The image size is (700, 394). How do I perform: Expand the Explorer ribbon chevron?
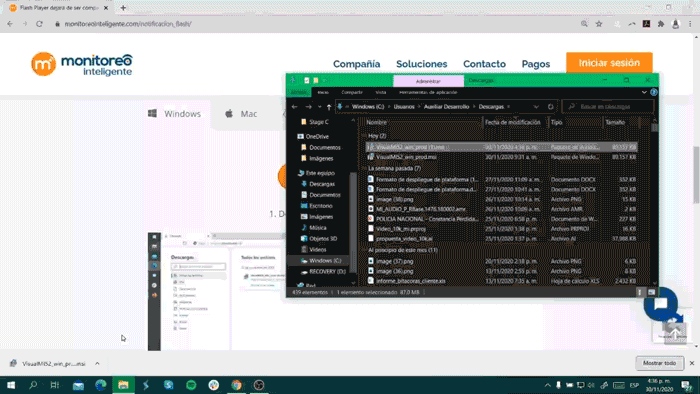point(644,92)
